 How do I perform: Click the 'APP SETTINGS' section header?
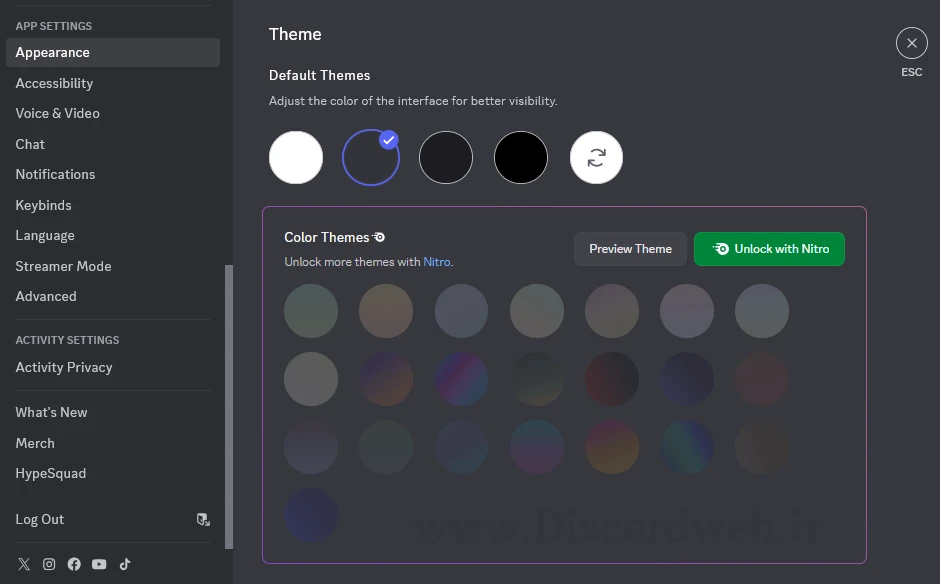pyautogui.click(x=54, y=26)
